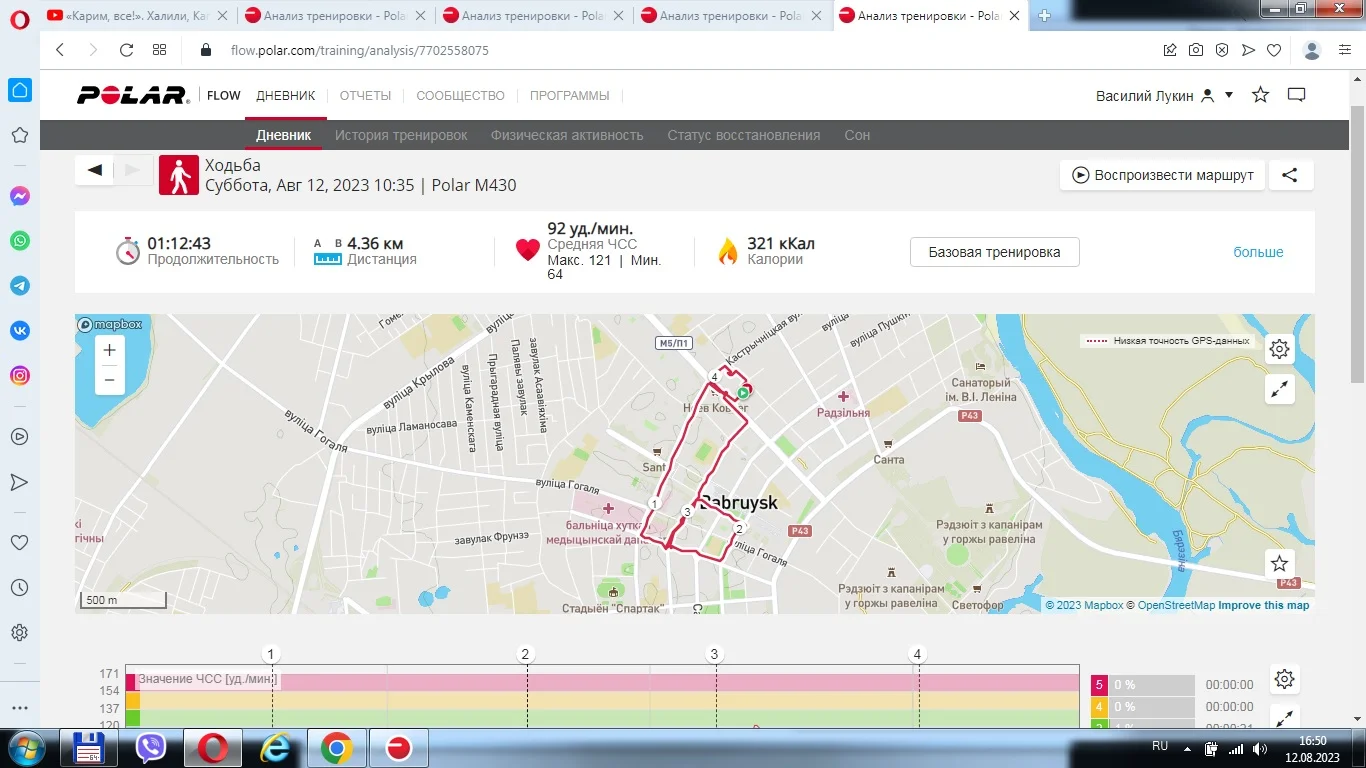Image resolution: width=1366 pixels, height=768 pixels.
Task: Zoom in on the map
Action: tap(110, 351)
